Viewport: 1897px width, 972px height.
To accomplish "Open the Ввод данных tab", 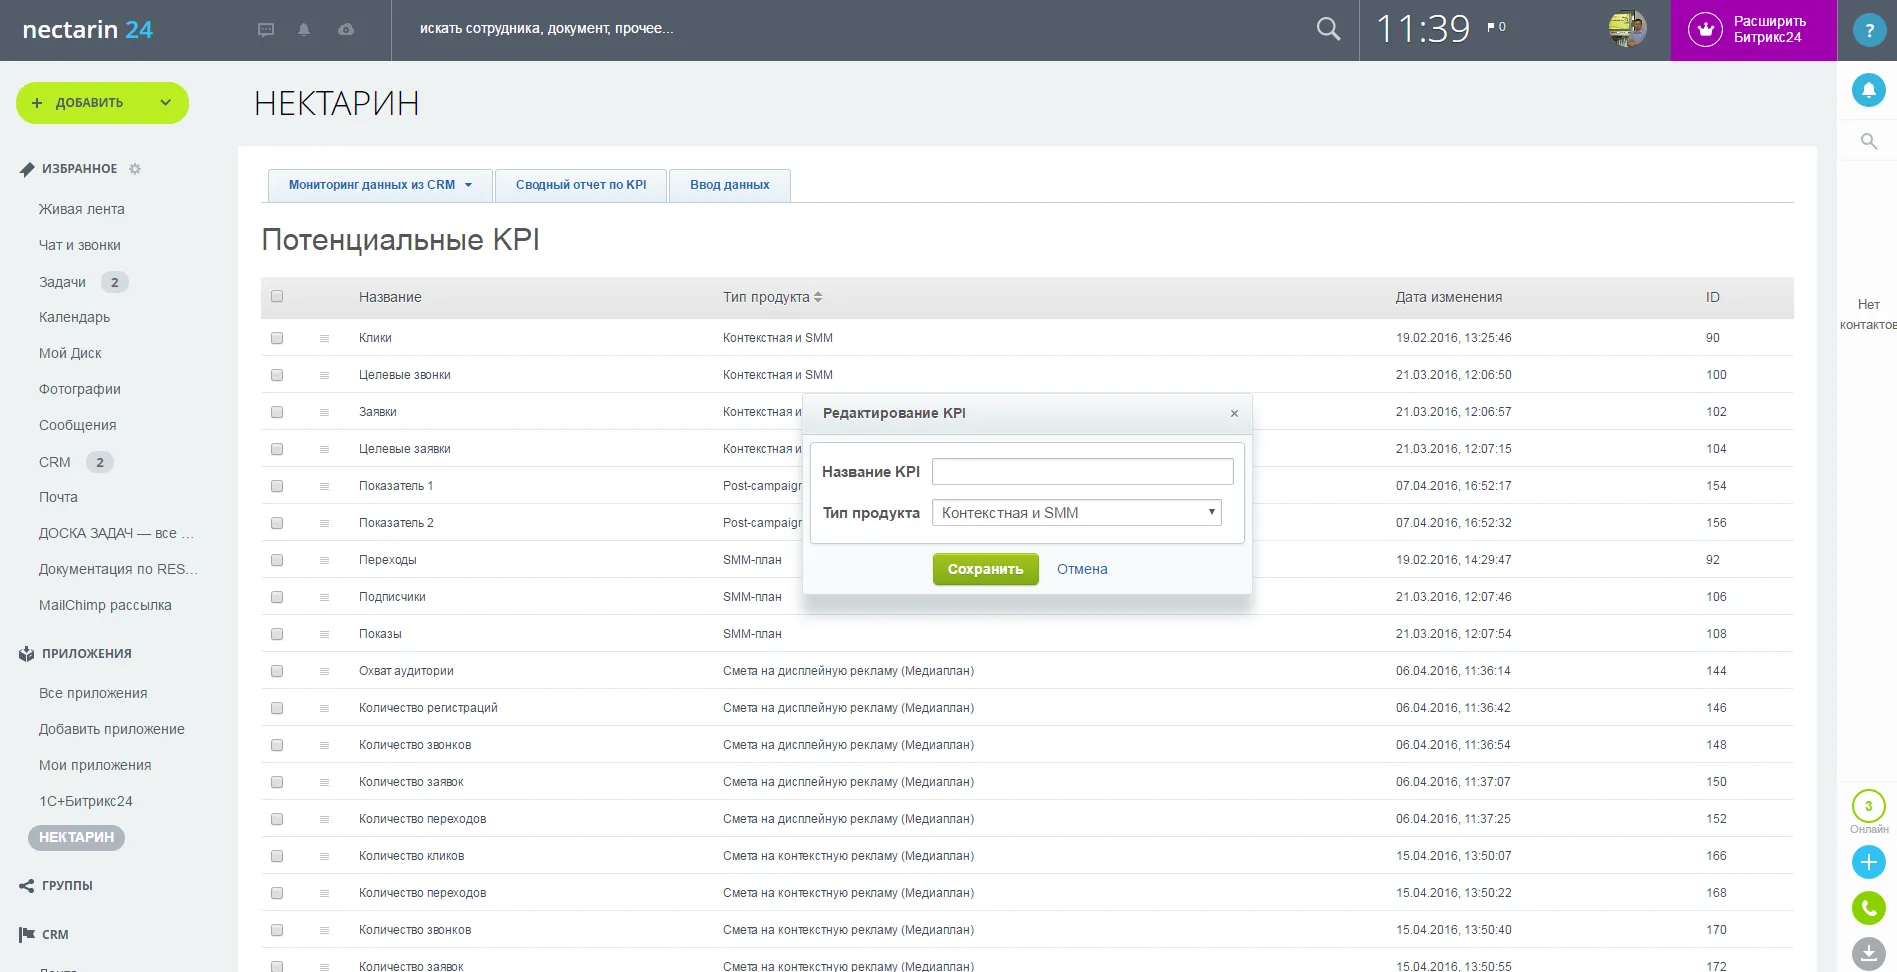I will click(729, 185).
